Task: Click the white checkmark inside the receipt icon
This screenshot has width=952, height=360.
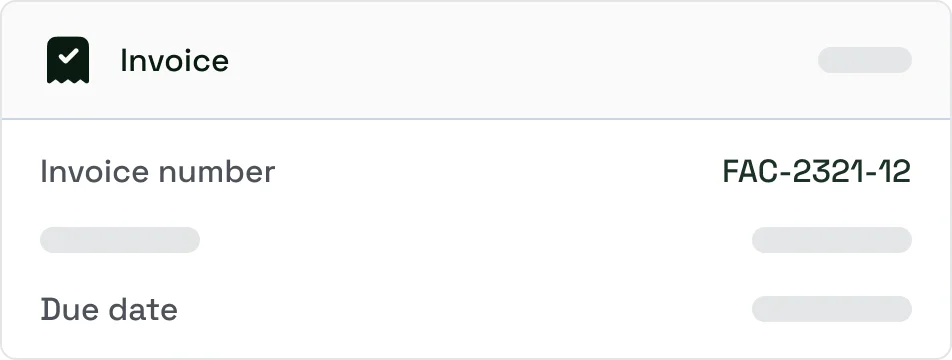Action: [x=69, y=56]
